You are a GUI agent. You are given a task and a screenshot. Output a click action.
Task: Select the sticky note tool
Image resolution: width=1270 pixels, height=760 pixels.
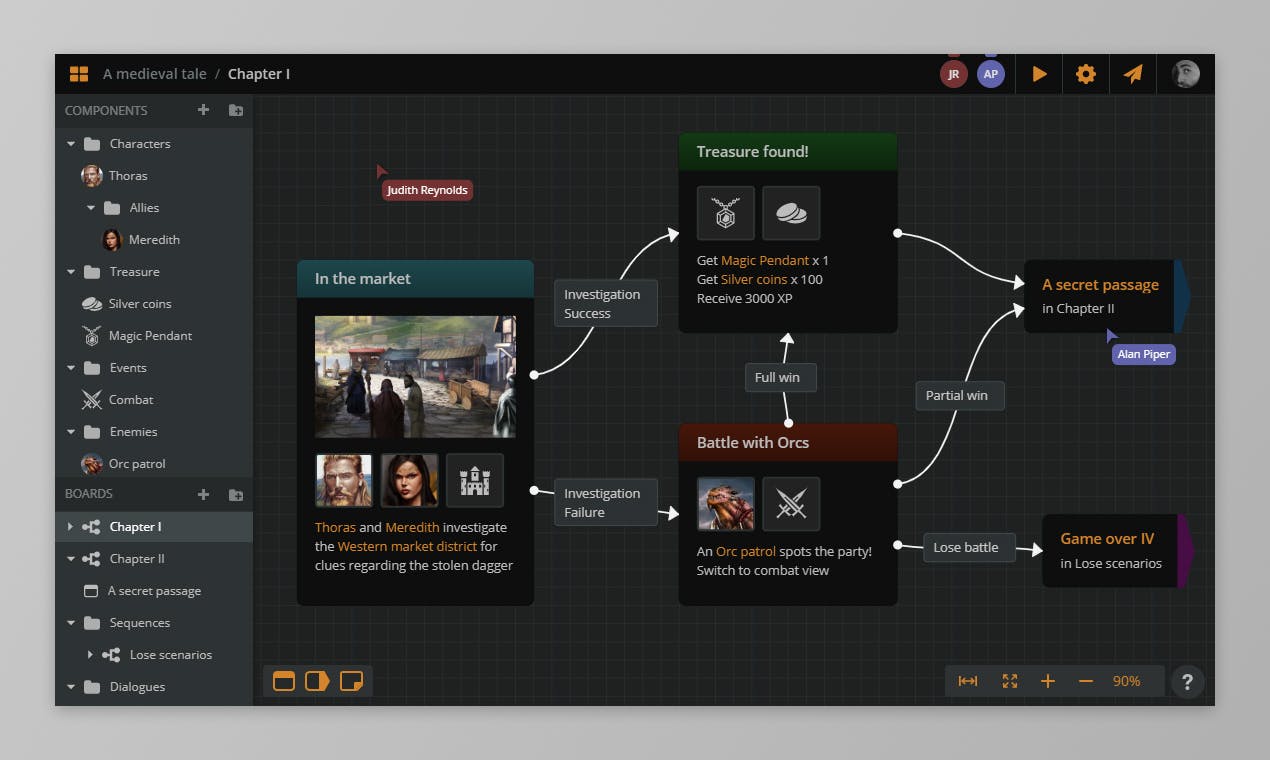tap(351, 681)
